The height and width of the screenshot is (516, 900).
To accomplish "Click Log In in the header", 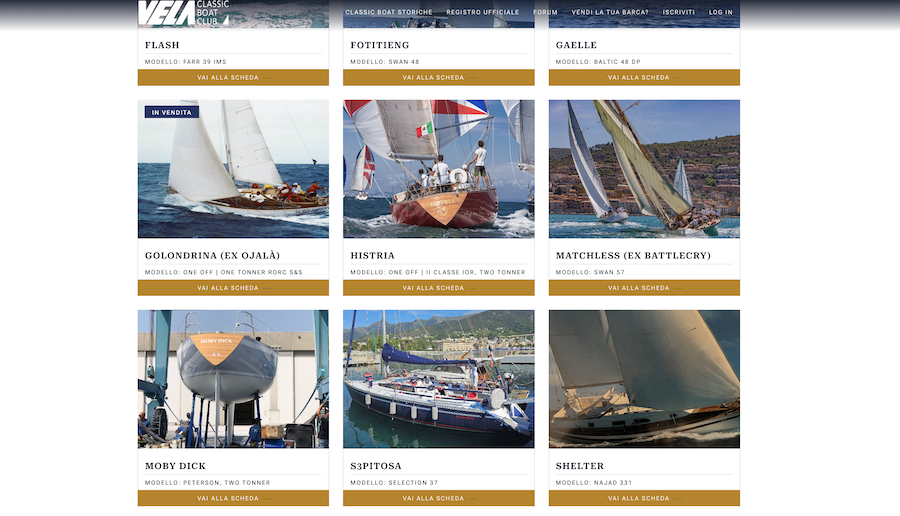I will 720,12.
